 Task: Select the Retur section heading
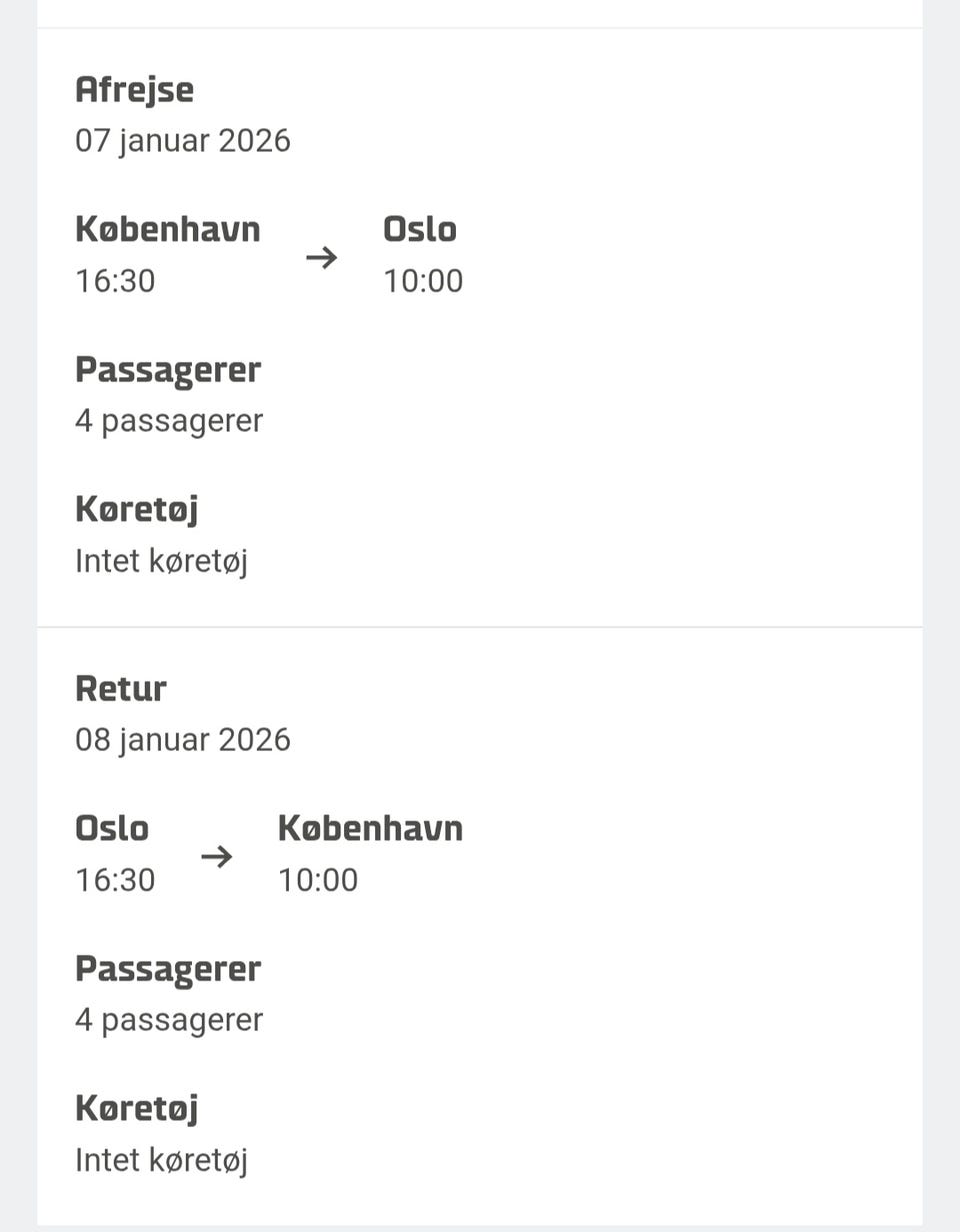point(120,689)
